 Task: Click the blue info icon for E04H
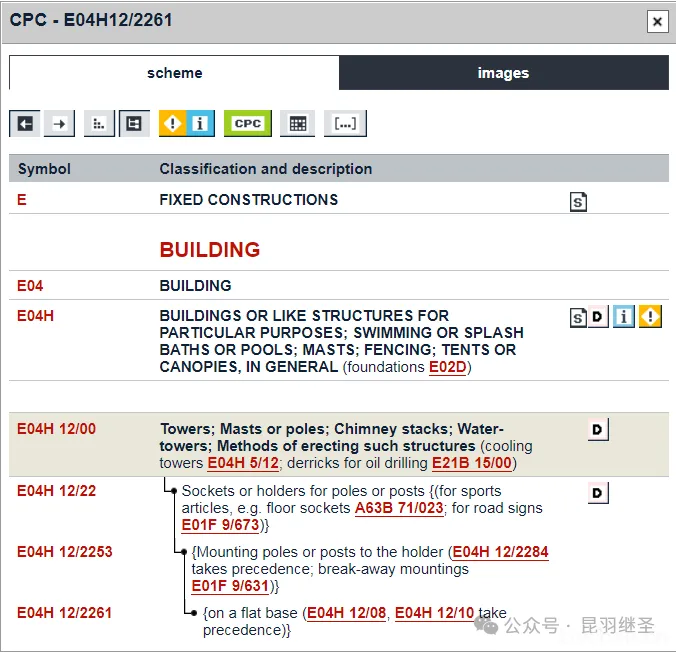pyautogui.click(x=624, y=318)
